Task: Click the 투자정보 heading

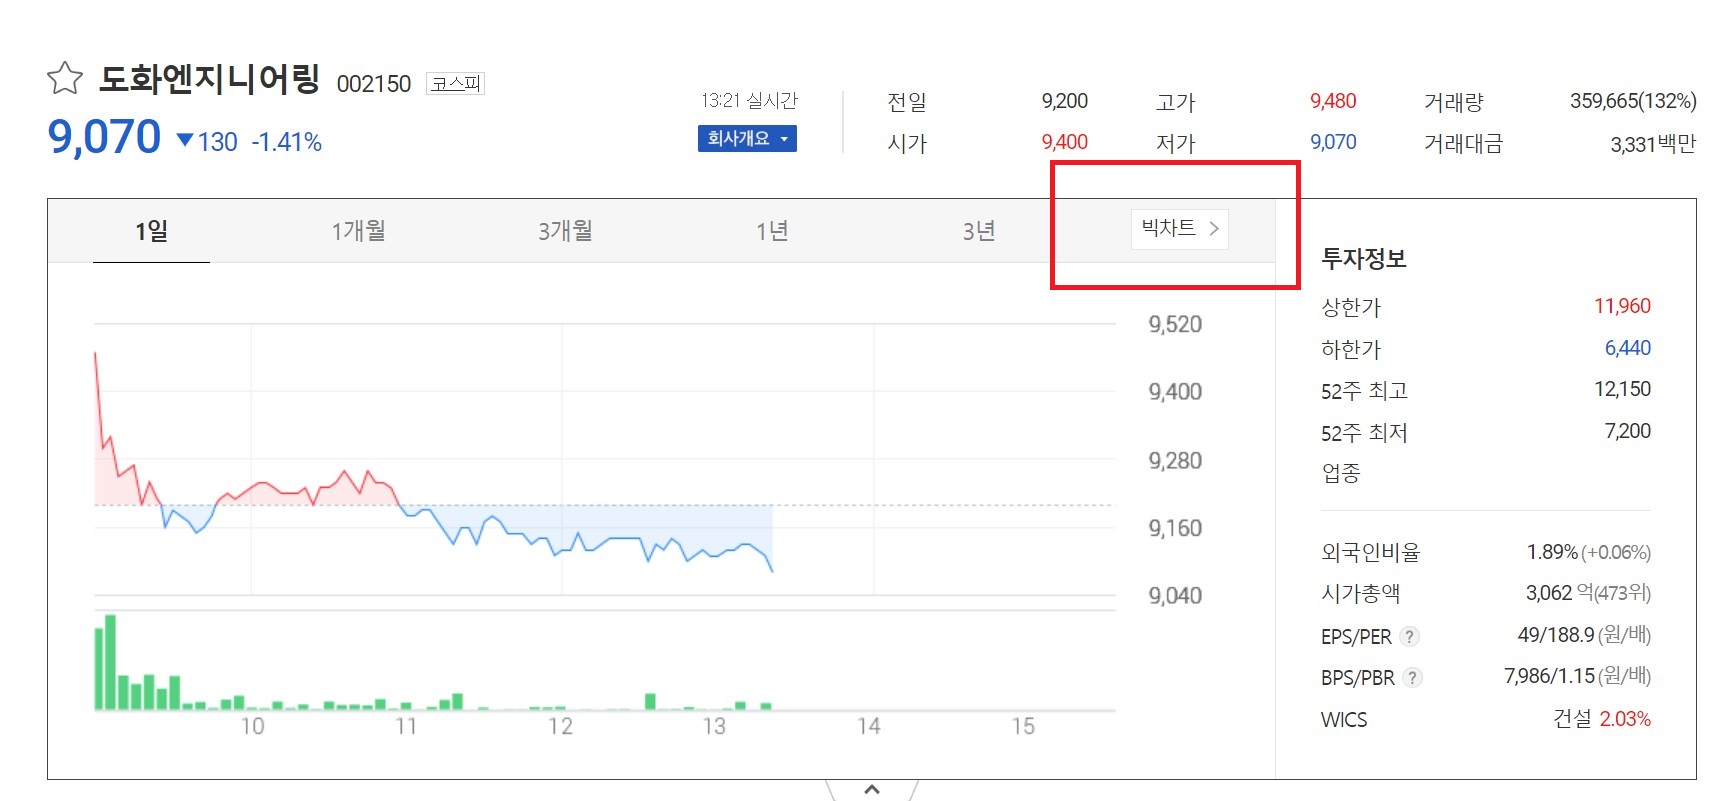Action: 1364,259
